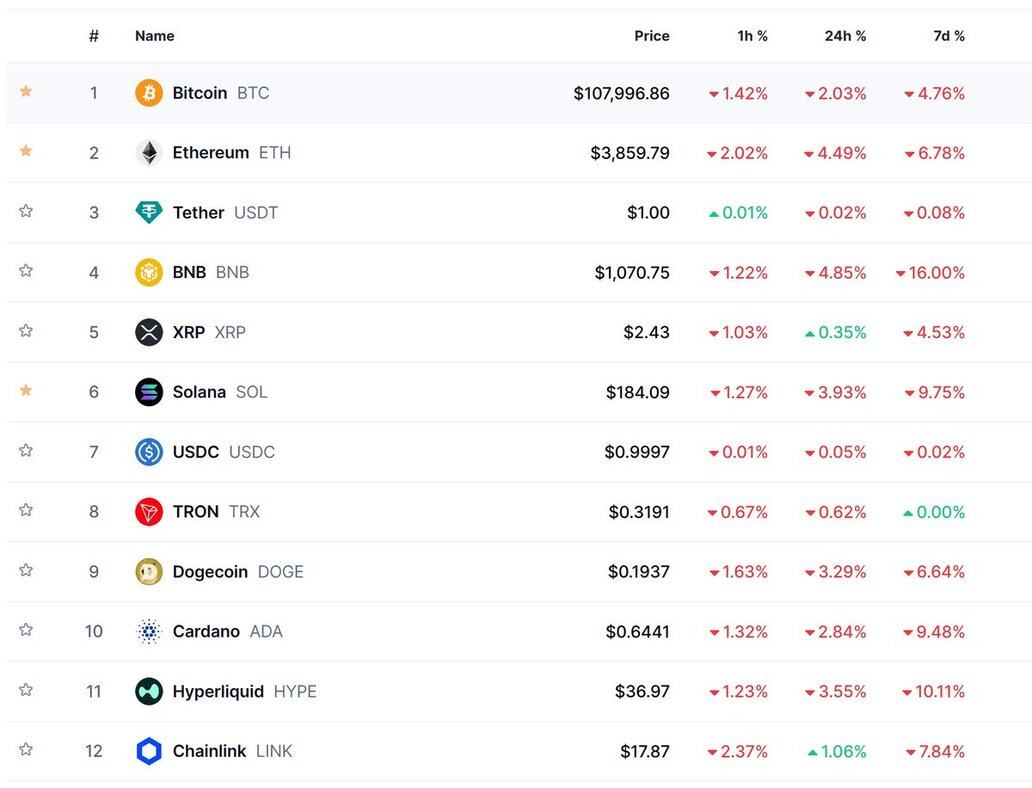Sort by the 24h % column header
1032x788 pixels.
pyautogui.click(x=845, y=36)
